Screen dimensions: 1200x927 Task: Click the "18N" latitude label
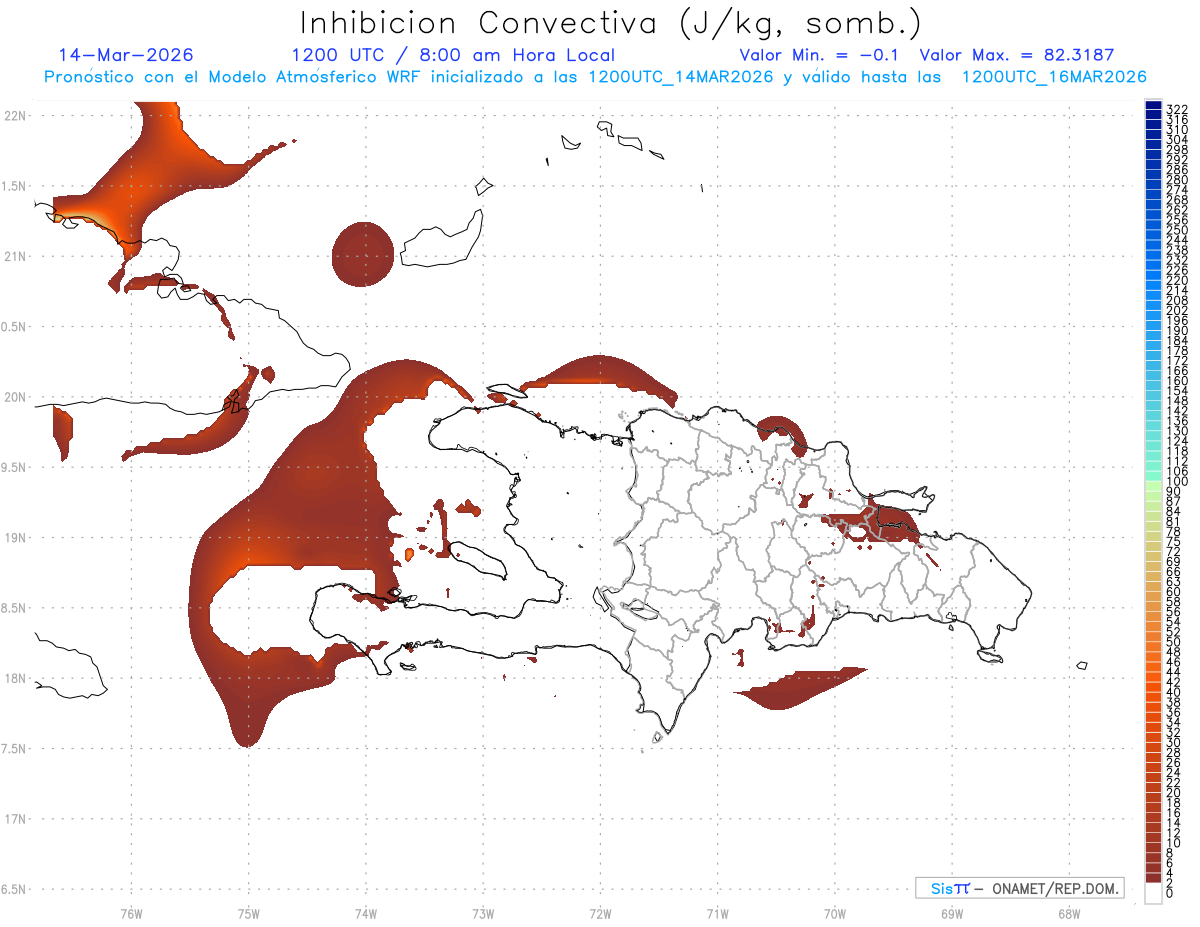tap(14, 678)
